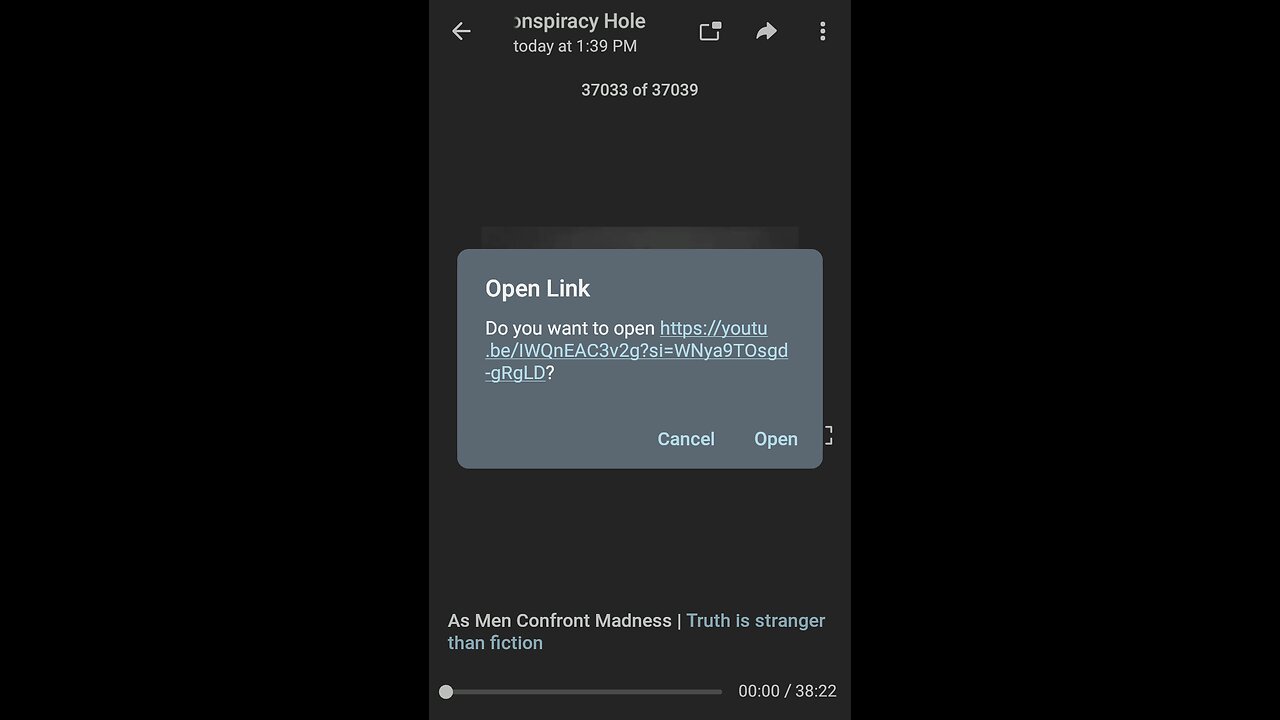Click the 'today at 1:39 PM' timestamp
The width and height of the screenshot is (1280, 720).
click(575, 46)
